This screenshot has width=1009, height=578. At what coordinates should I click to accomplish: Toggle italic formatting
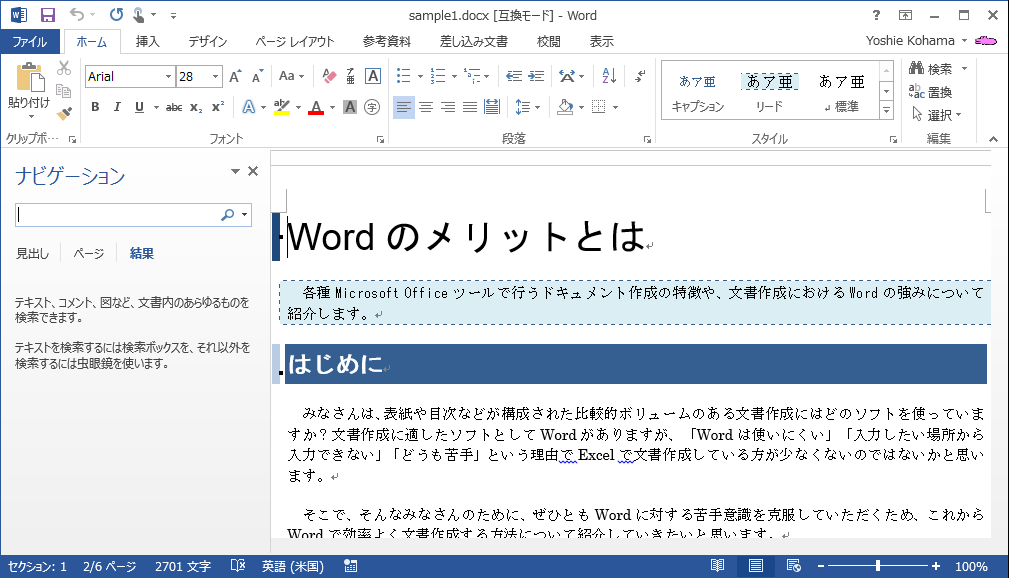(x=117, y=107)
